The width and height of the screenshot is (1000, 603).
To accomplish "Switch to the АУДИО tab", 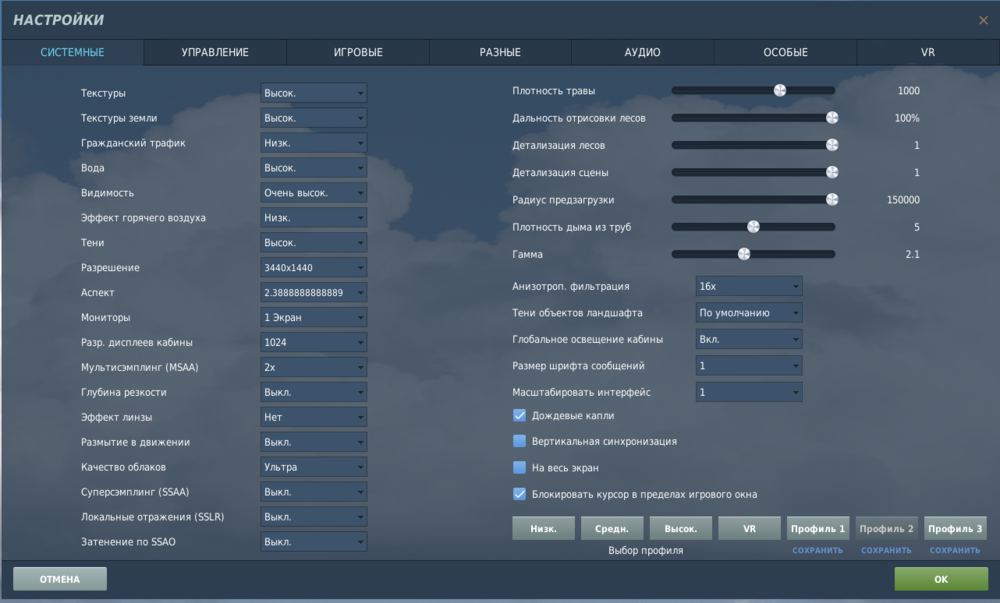I will (x=642, y=52).
